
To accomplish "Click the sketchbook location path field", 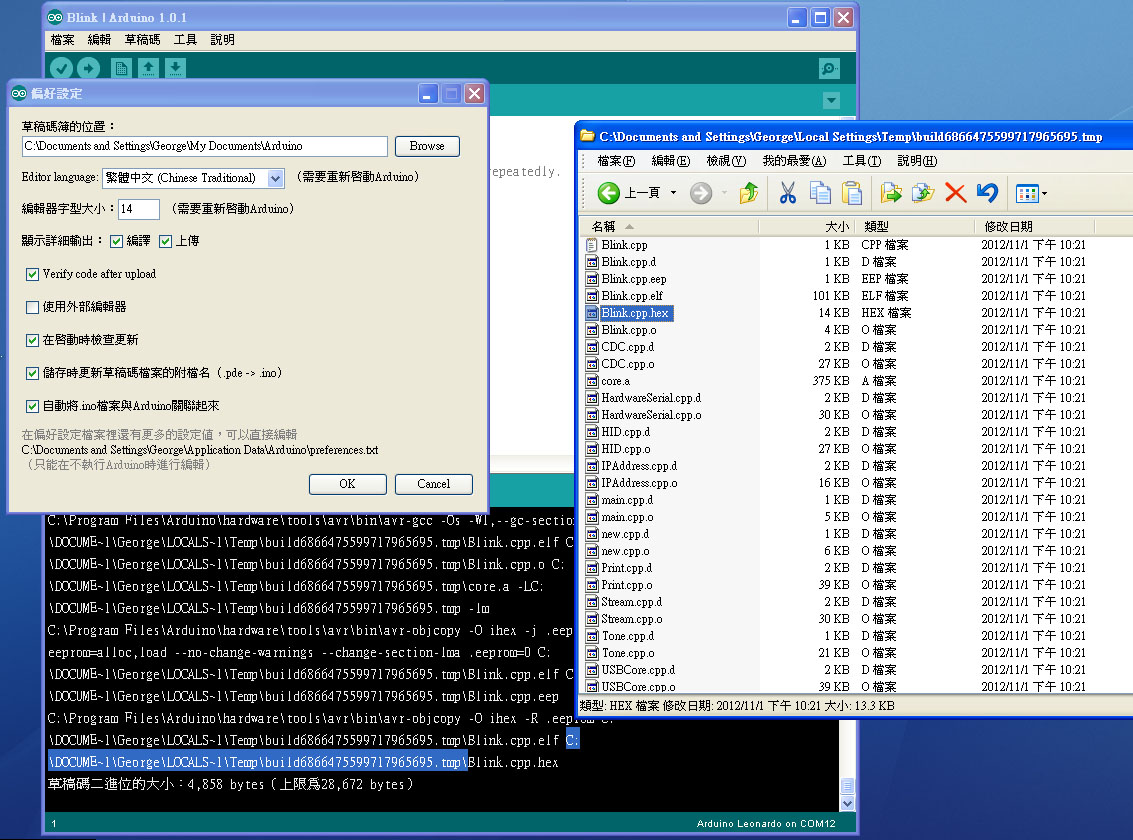I will tap(204, 146).
